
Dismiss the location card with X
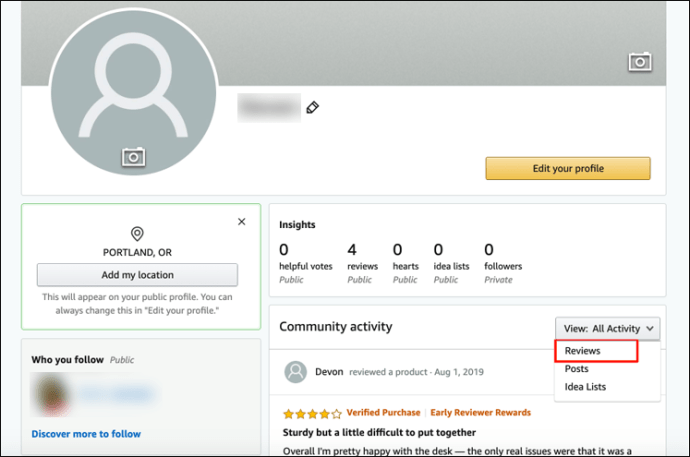242,222
